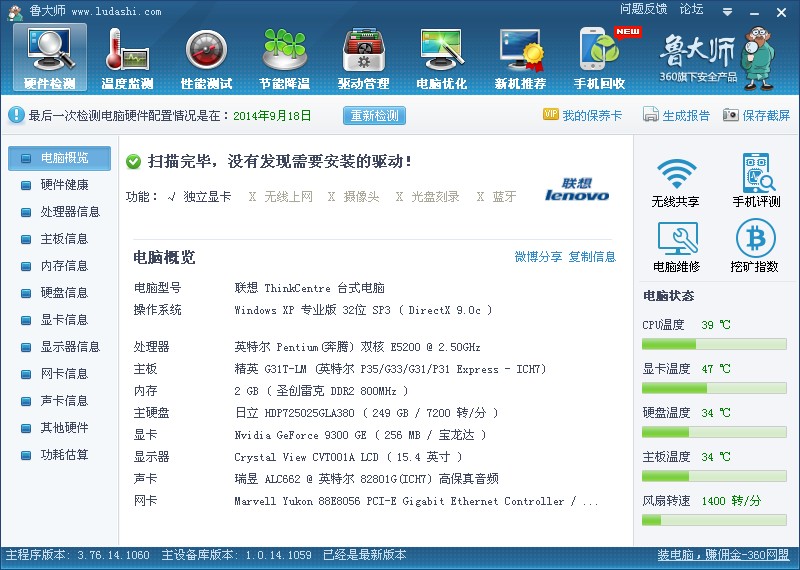The width and height of the screenshot is (800, 570).
Task: Click the 独立显卡 feature label
Action: point(207,196)
